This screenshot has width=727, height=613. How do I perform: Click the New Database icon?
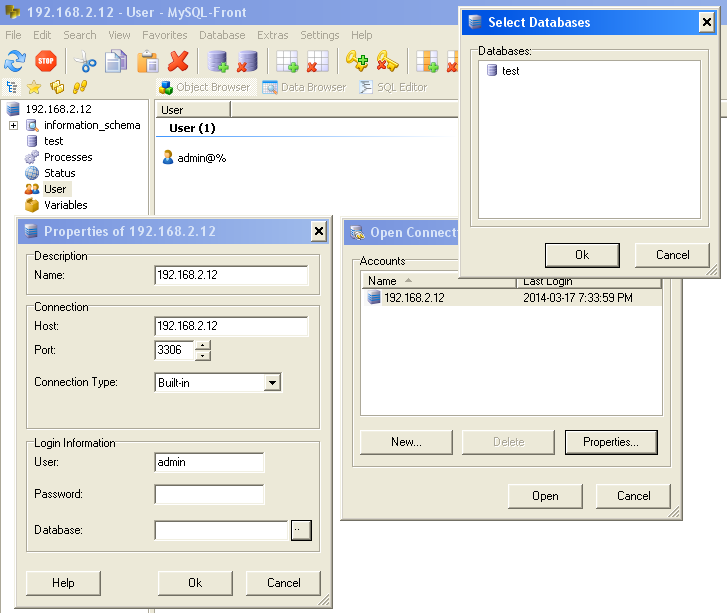(217, 61)
